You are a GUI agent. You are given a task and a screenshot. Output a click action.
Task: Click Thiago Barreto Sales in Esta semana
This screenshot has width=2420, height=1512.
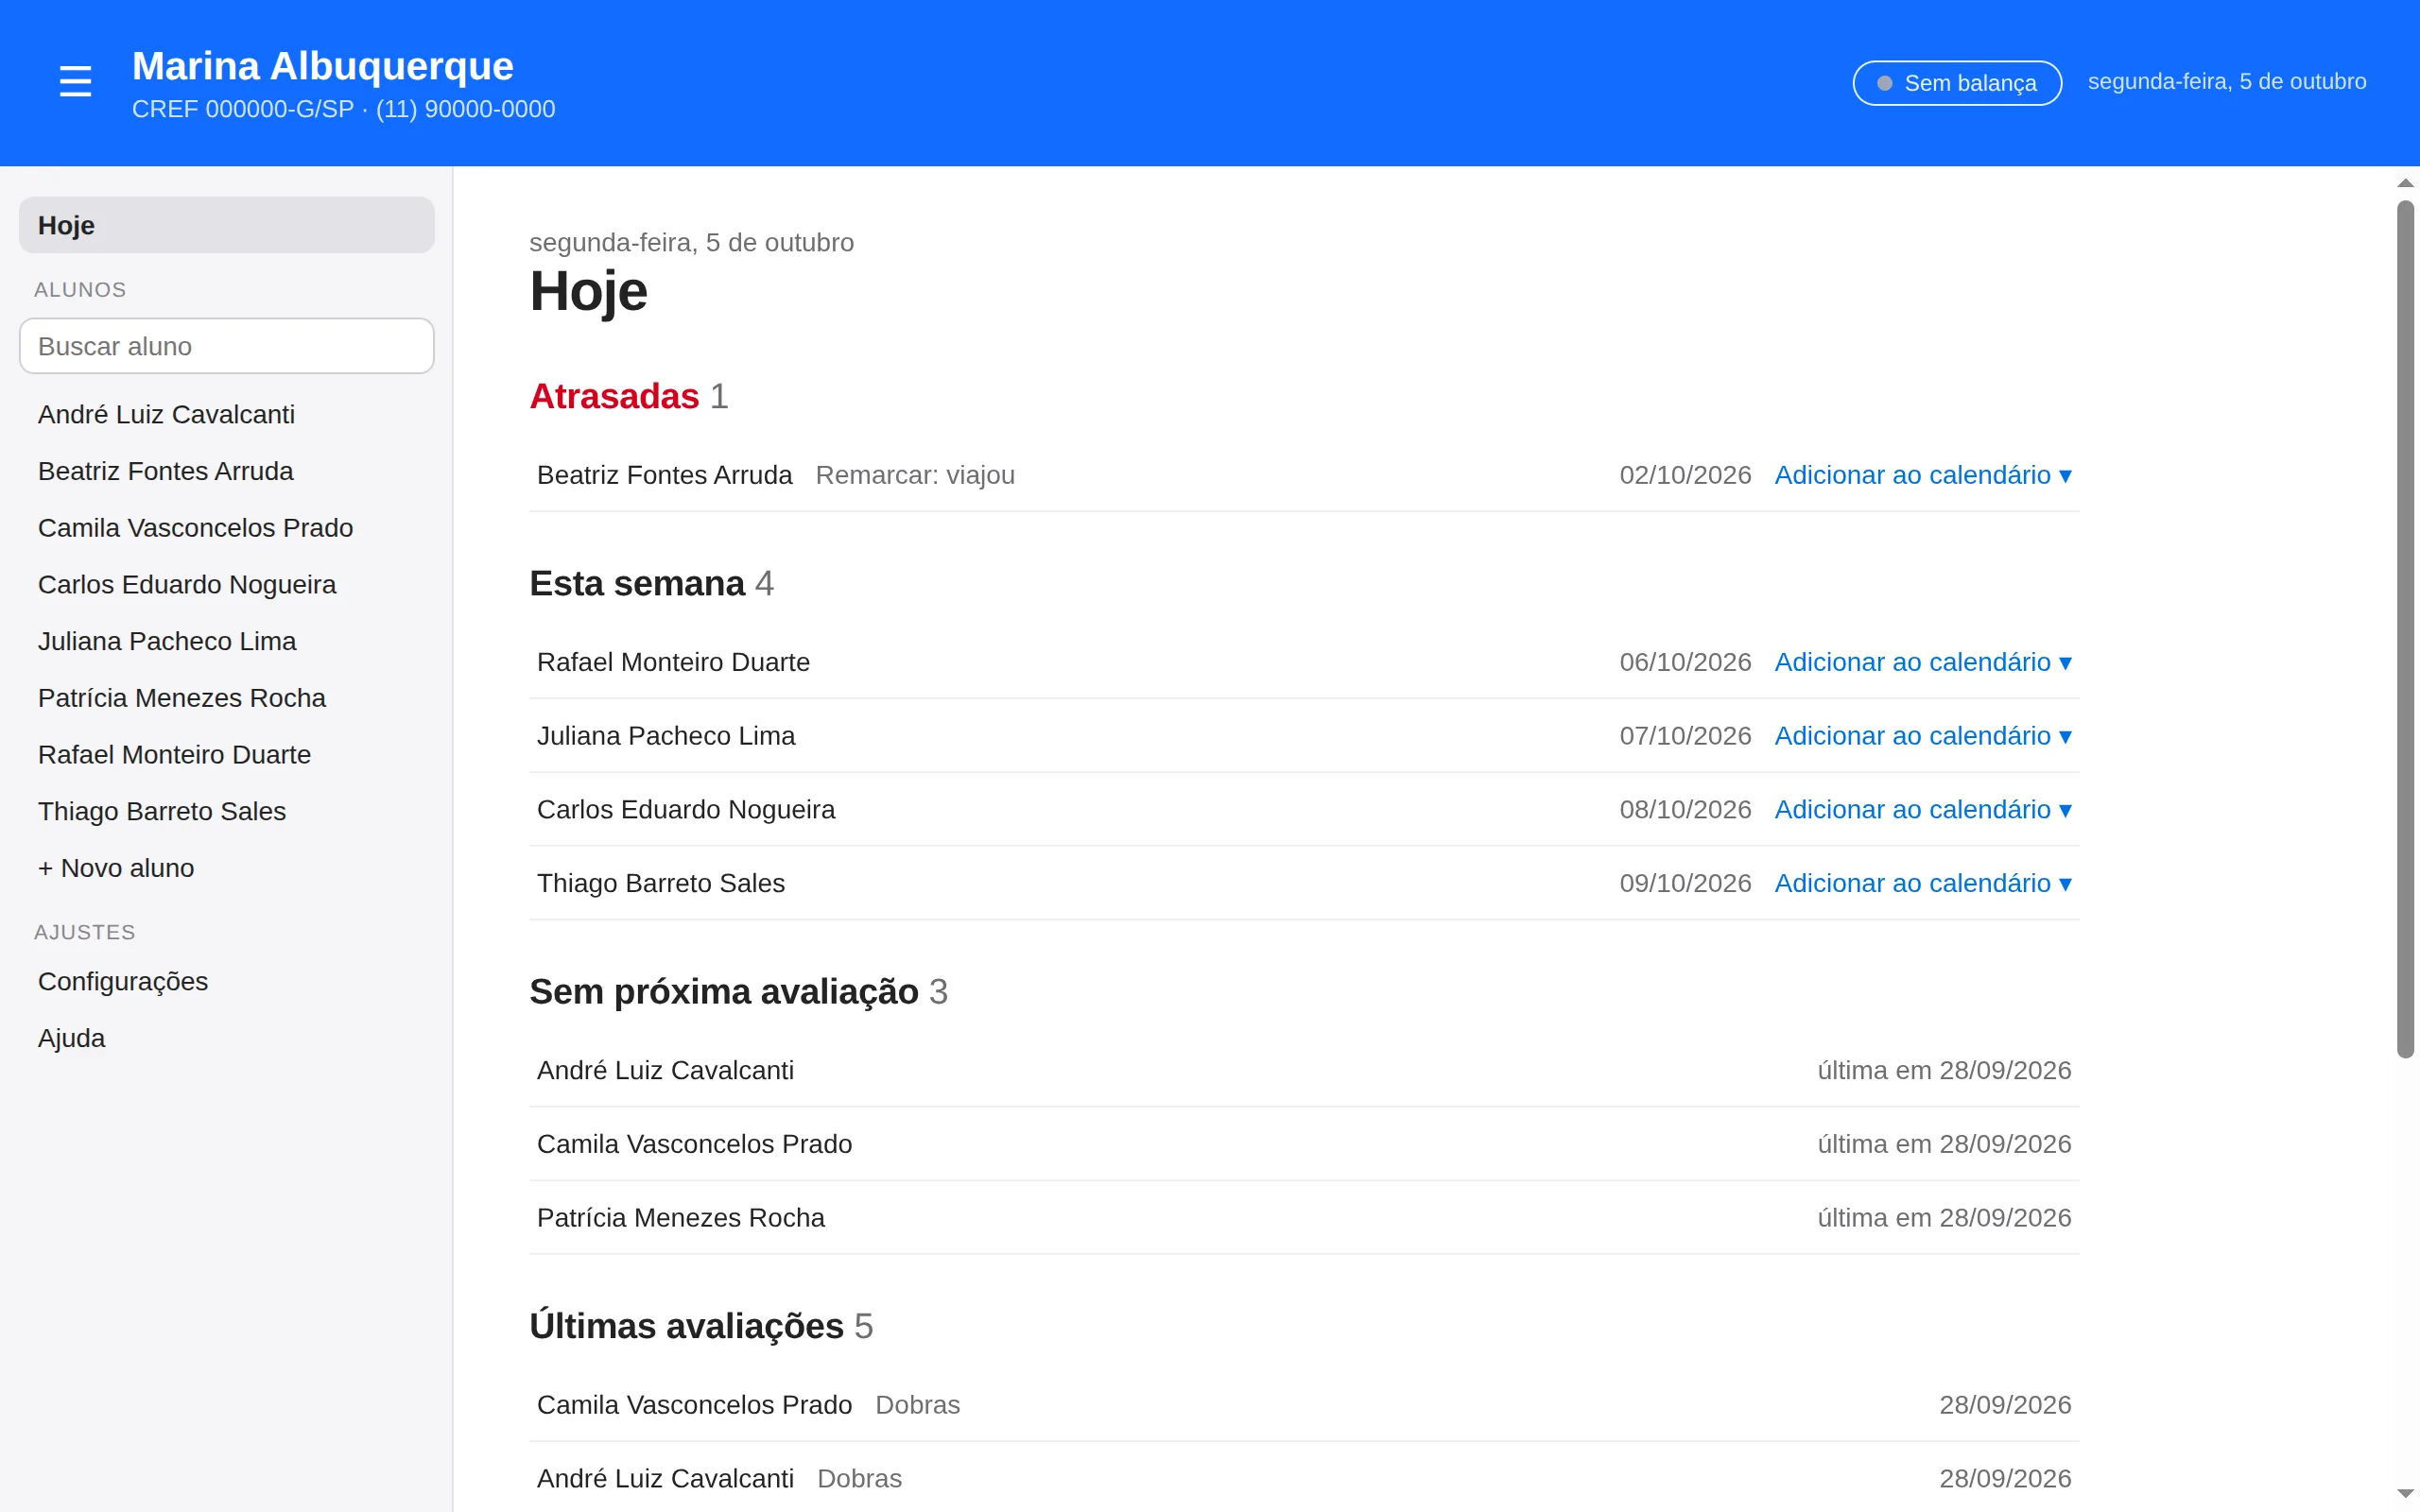(x=661, y=883)
